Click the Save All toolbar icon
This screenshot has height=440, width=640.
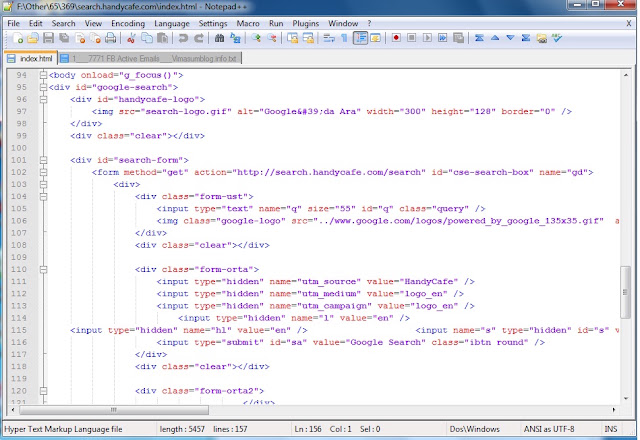coord(64,38)
